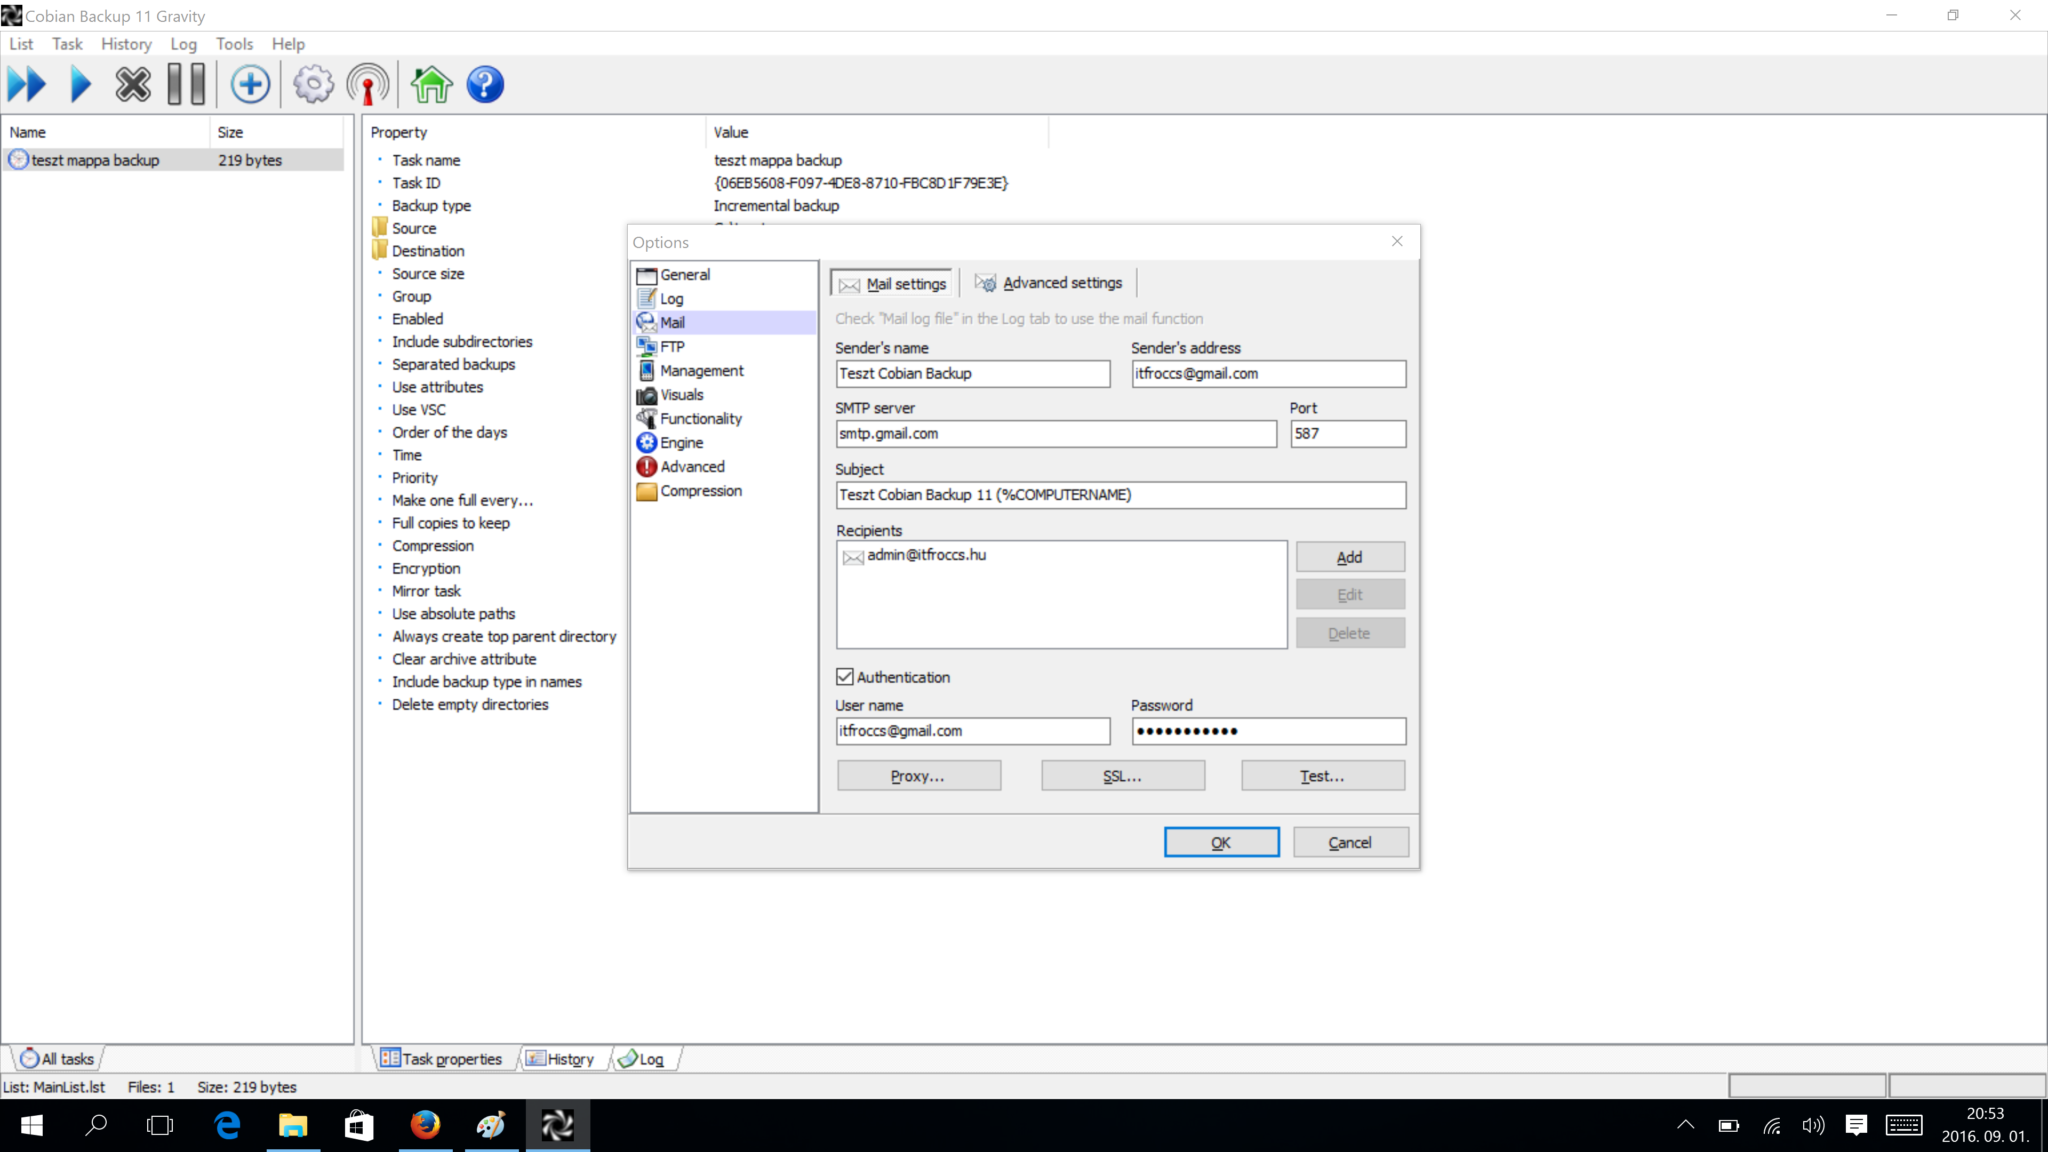Viewport: 2048px width, 1152px height.
Task: Click the remote connection antenna icon
Action: click(367, 84)
